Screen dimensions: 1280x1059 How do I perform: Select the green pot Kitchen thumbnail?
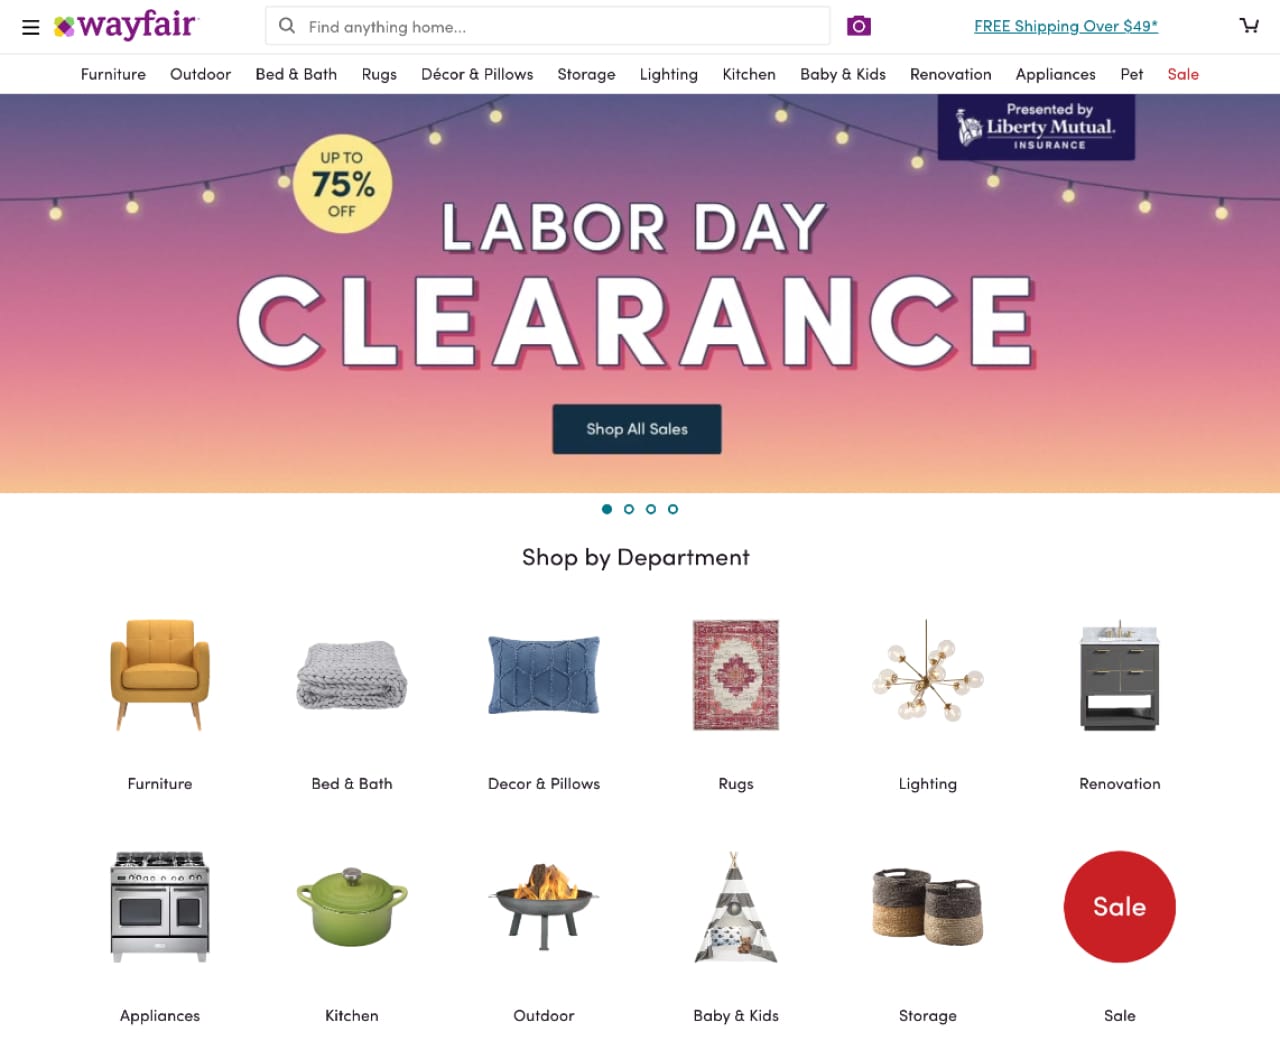click(x=352, y=907)
